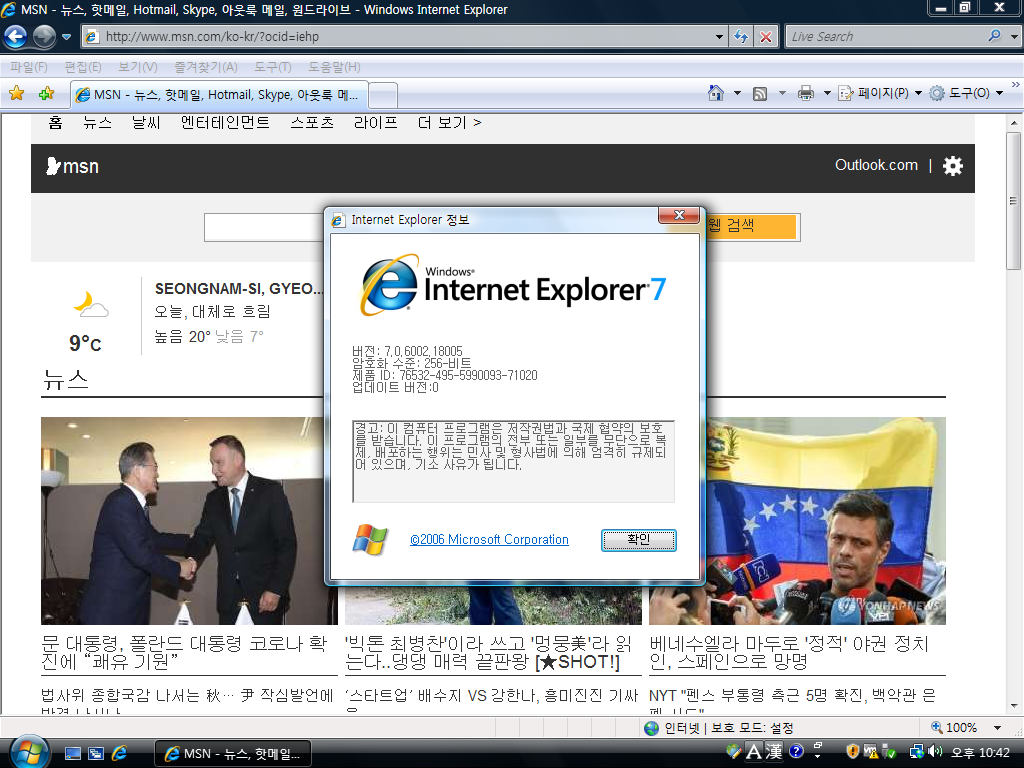Select the MSN browser tab
The width and height of the screenshot is (1024, 768).
(x=219, y=95)
